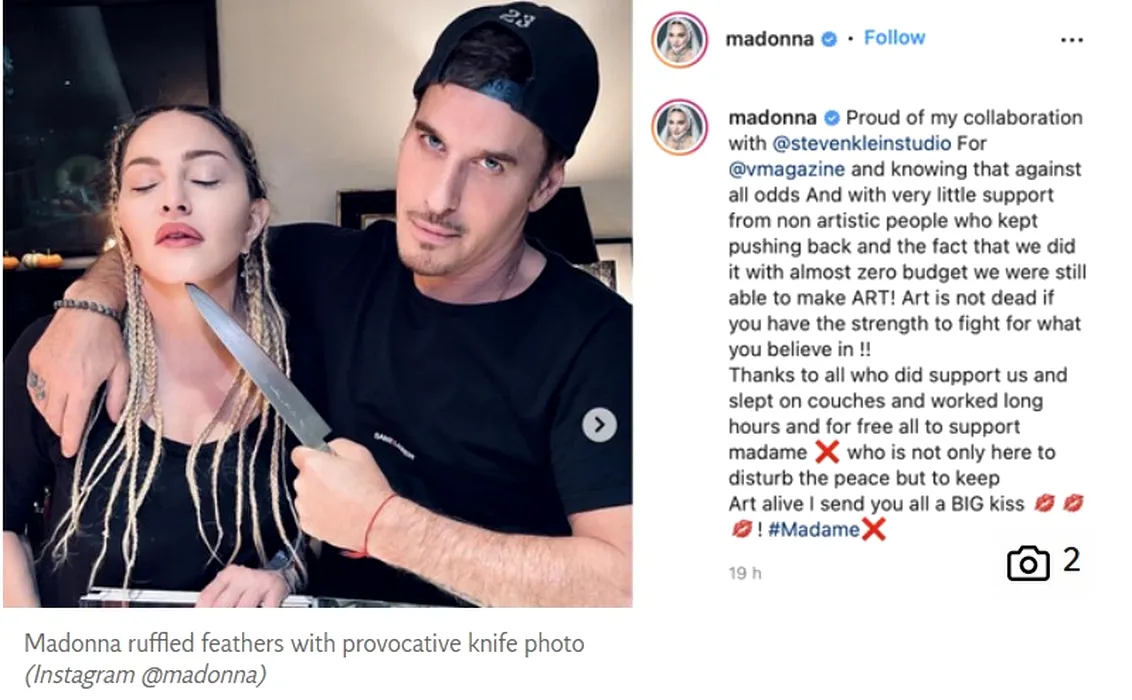Open the three-dot more options menu

point(1071,40)
